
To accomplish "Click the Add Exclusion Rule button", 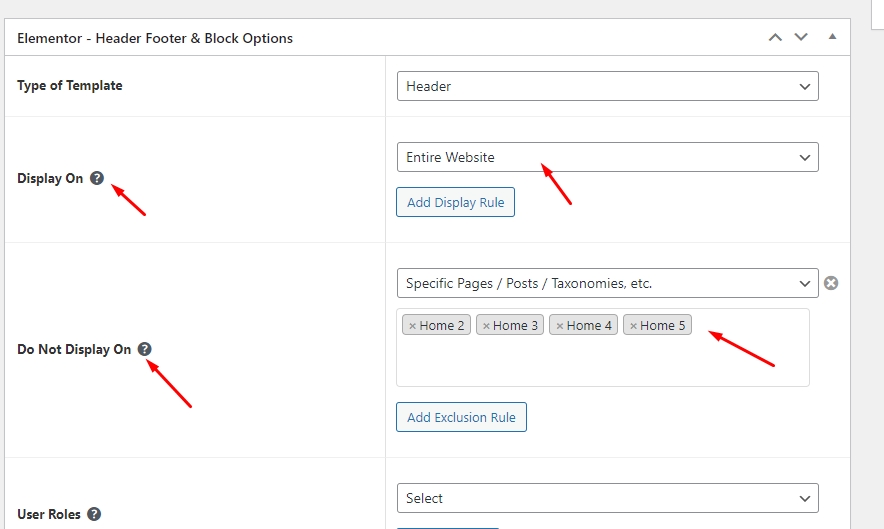I will point(461,417).
